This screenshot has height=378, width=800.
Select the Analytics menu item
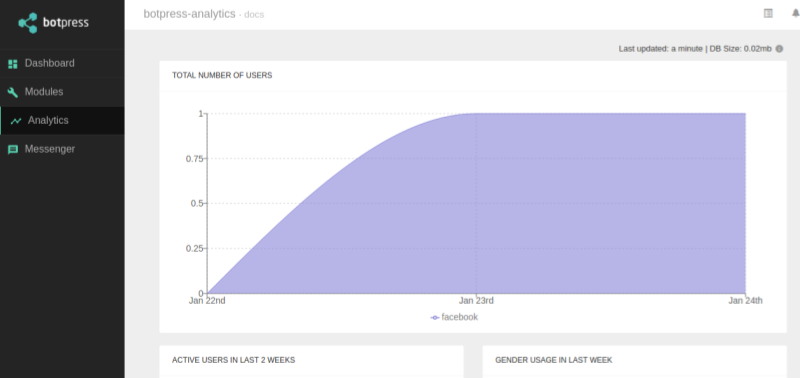coord(62,120)
